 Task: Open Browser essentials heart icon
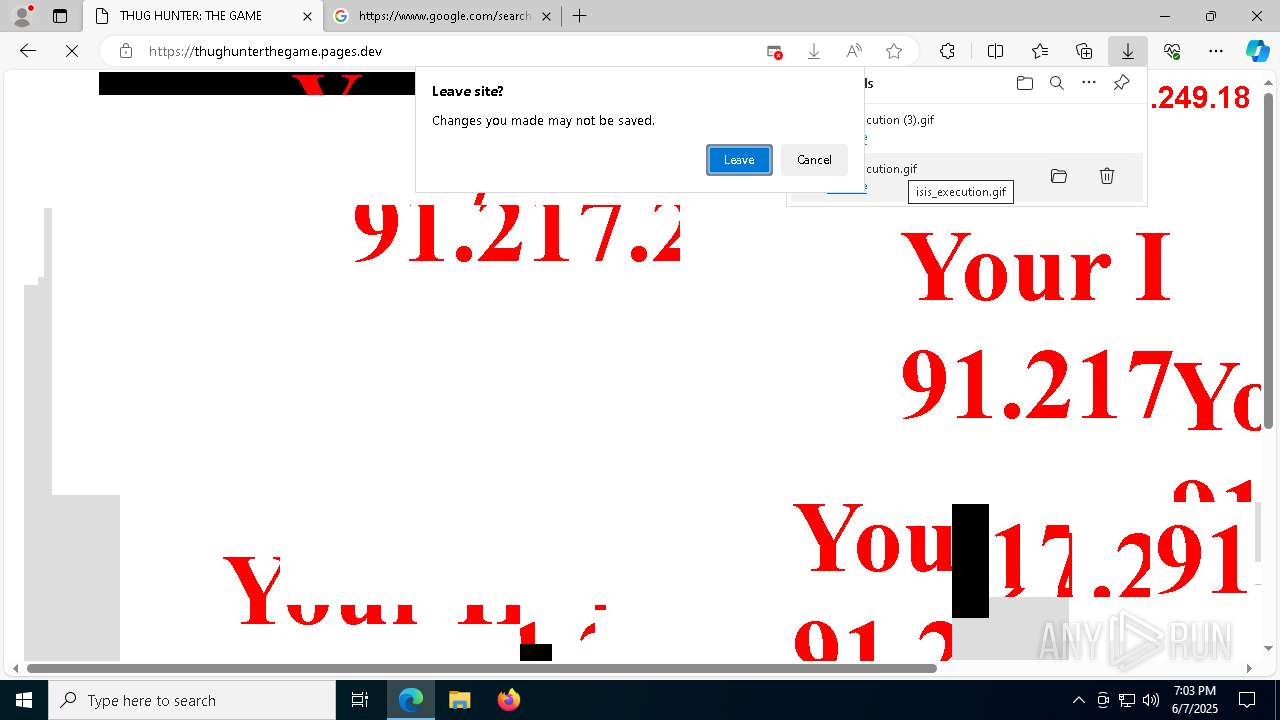coord(1172,51)
